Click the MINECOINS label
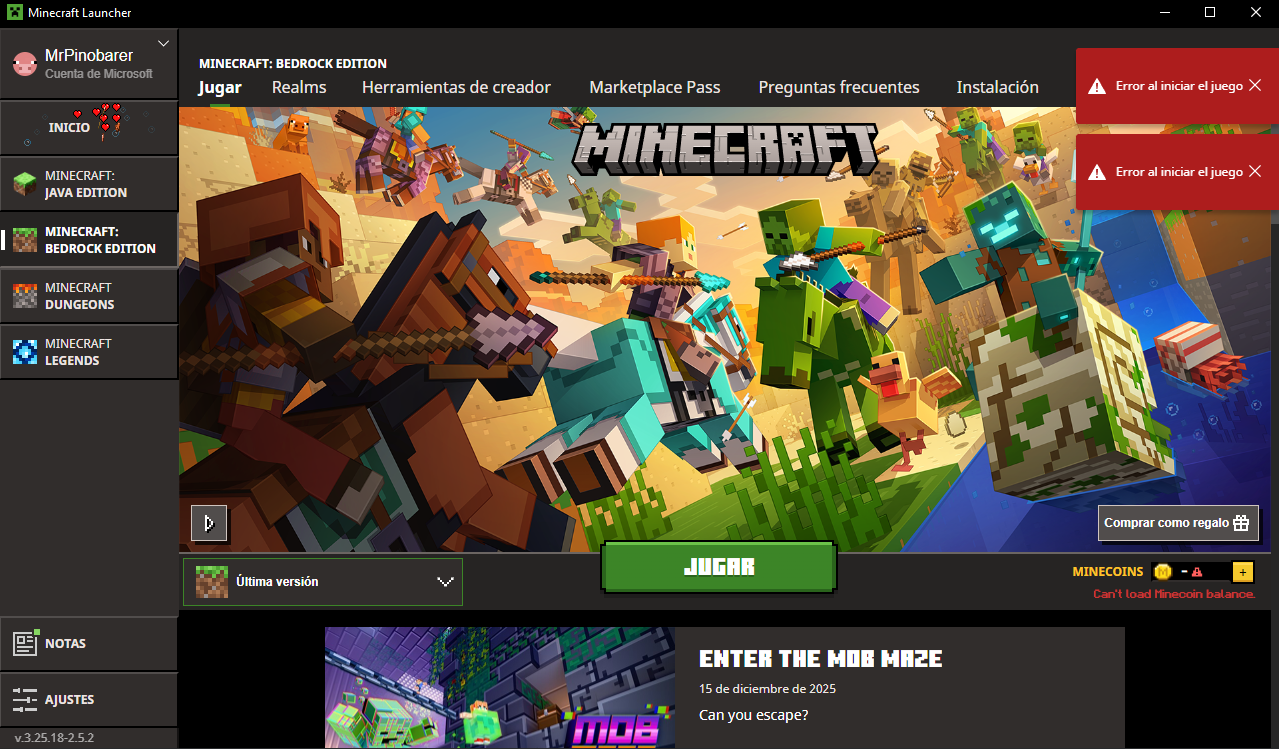The height and width of the screenshot is (749, 1279). point(1108,572)
